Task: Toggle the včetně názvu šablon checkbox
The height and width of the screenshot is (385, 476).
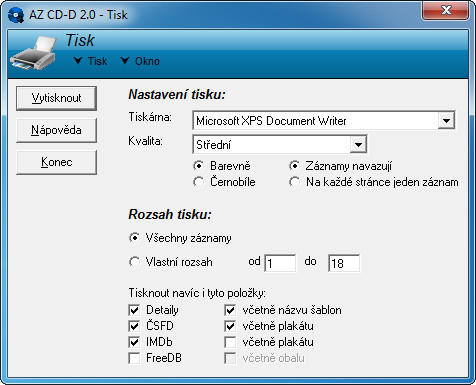Action: pos(230,310)
